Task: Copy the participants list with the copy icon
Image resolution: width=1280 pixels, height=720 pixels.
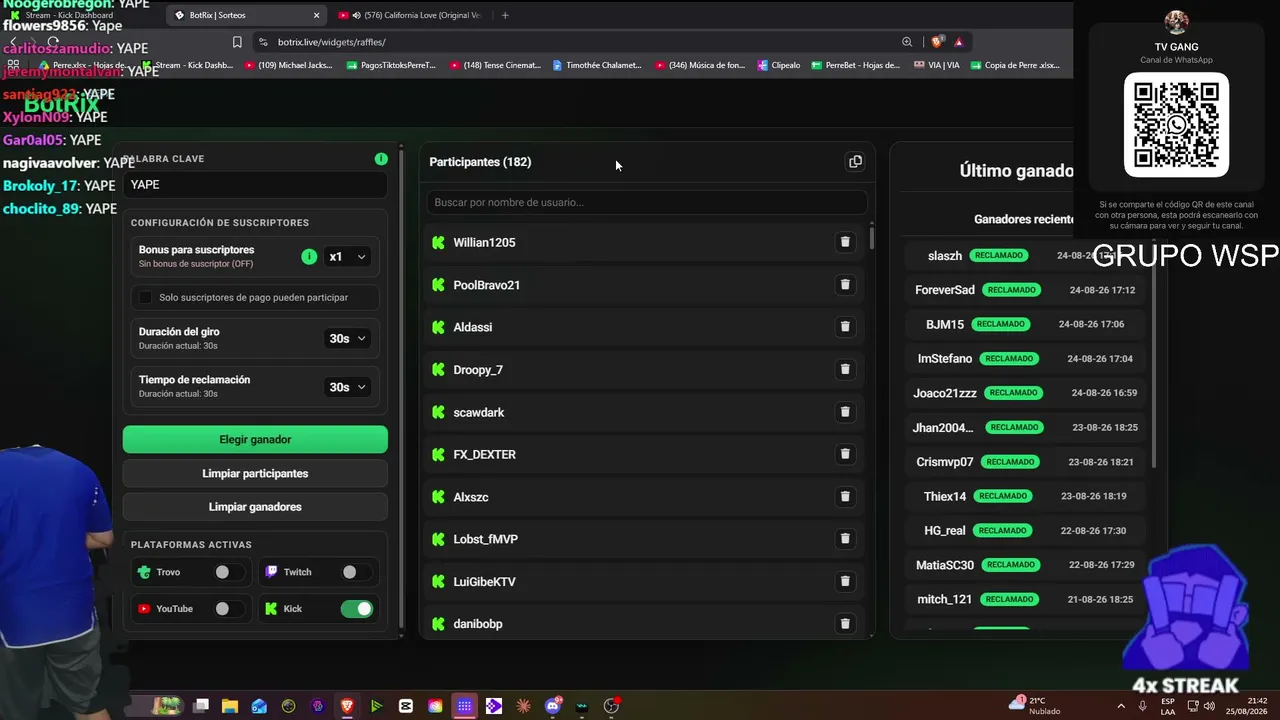Action: [x=855, y=161]
